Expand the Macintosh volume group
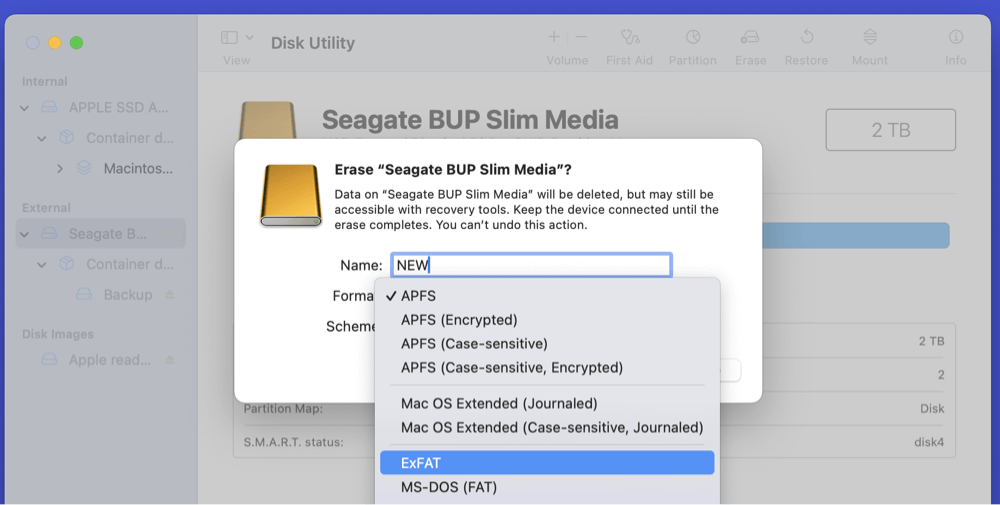Image resolution: width=1000 pixels, height=505 pixels. point(60,169)
